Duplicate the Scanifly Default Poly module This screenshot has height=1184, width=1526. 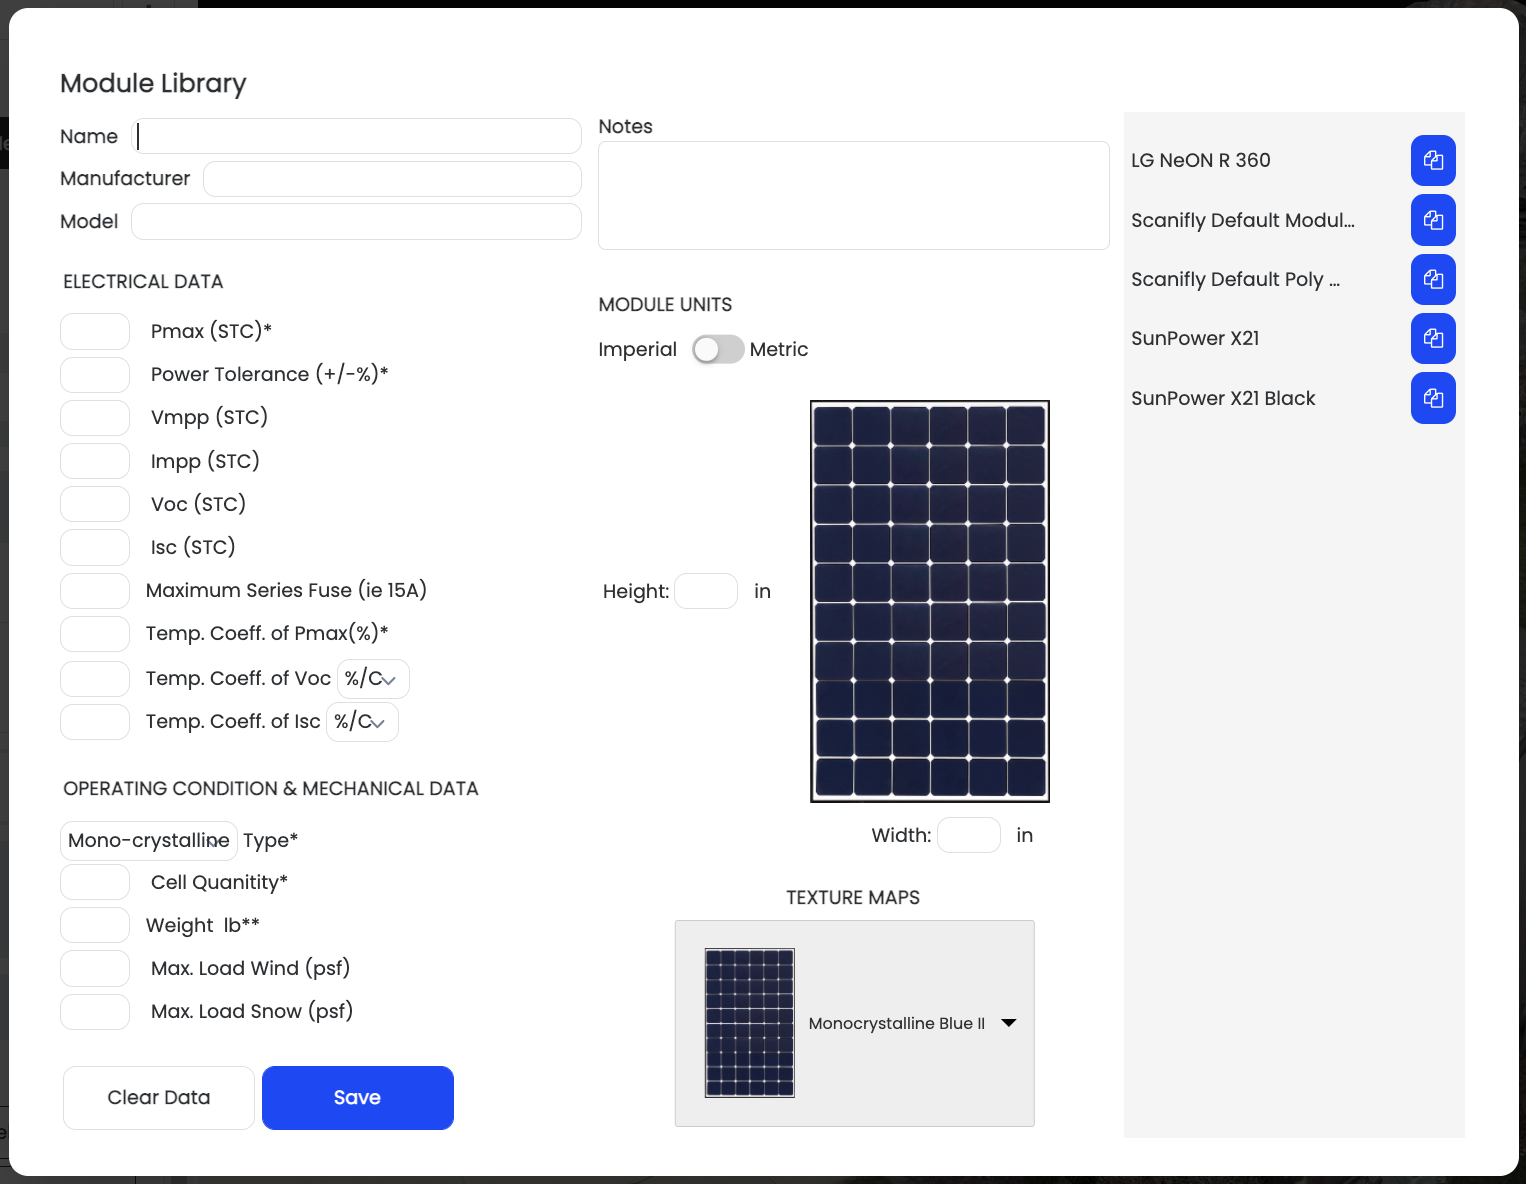pos(1433,280)
